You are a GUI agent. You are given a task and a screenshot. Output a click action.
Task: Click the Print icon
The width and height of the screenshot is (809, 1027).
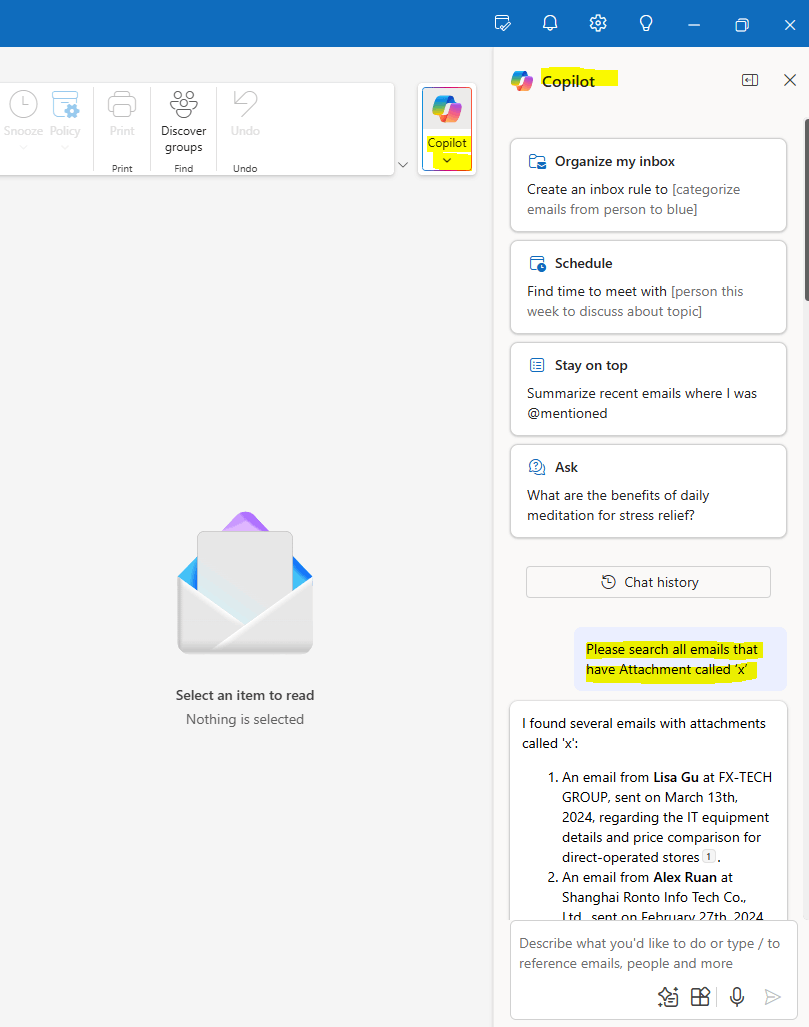[x=122, y=103]
